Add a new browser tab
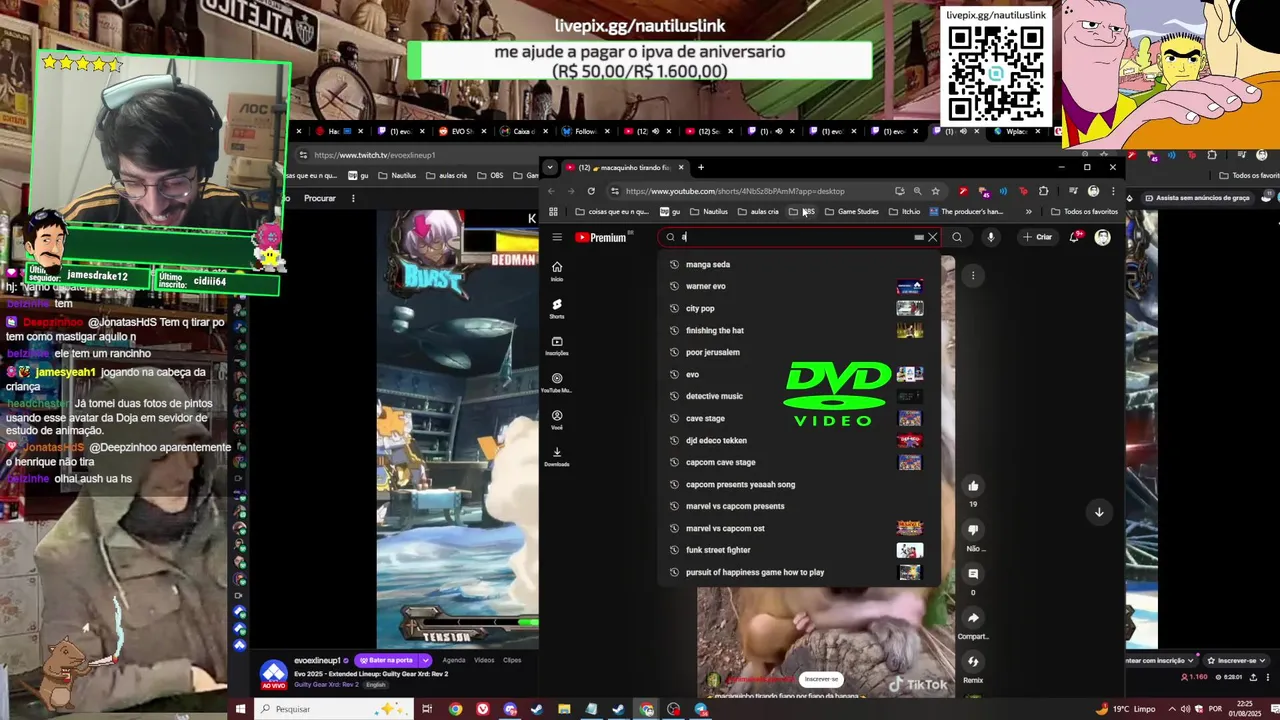The image size is (1280, 720). click(701, 167)
